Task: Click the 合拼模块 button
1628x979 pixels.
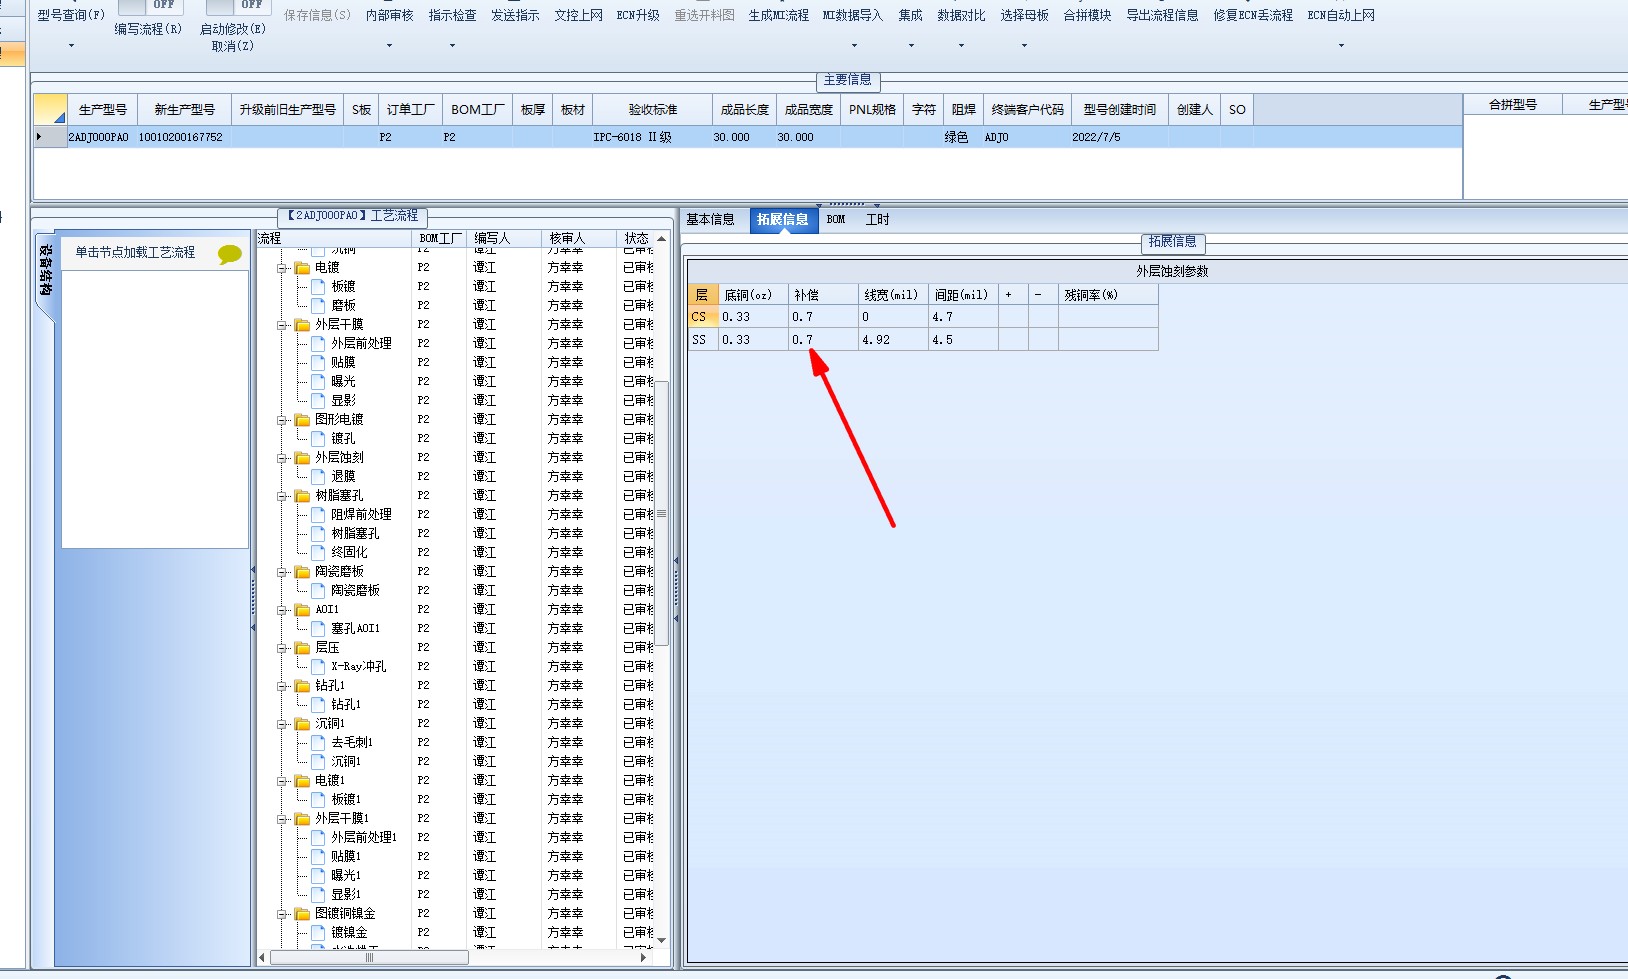Action: [x=1087, y=16]
